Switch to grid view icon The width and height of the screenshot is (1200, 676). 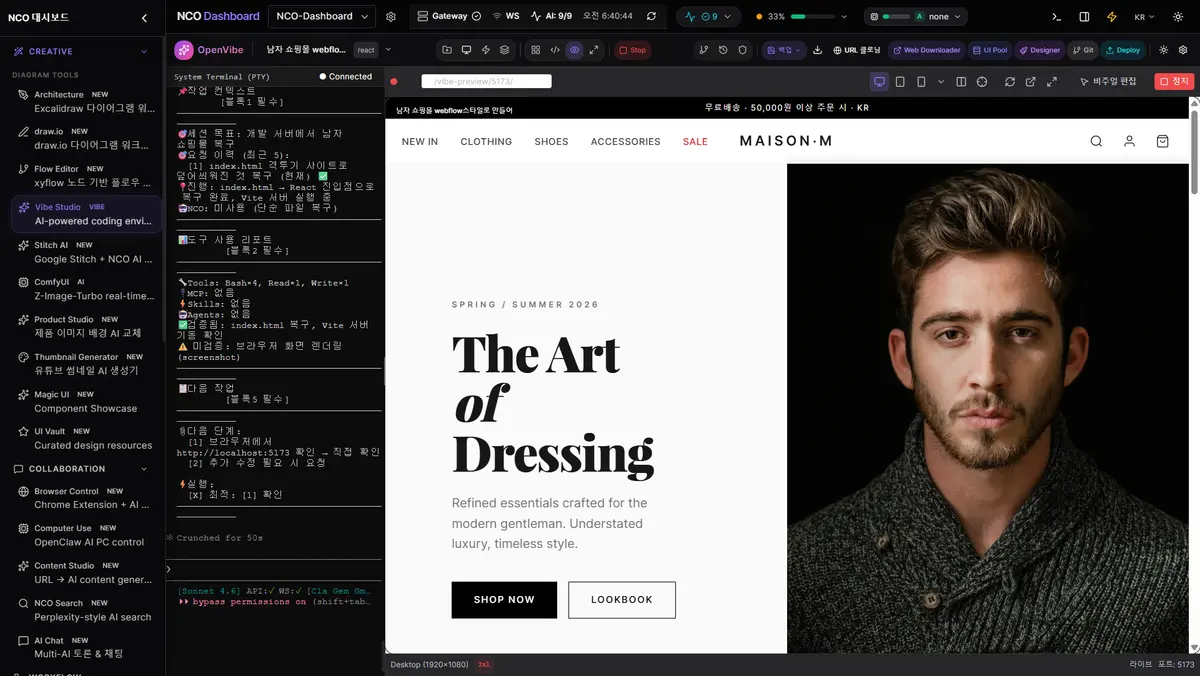[x=536, y=50]
